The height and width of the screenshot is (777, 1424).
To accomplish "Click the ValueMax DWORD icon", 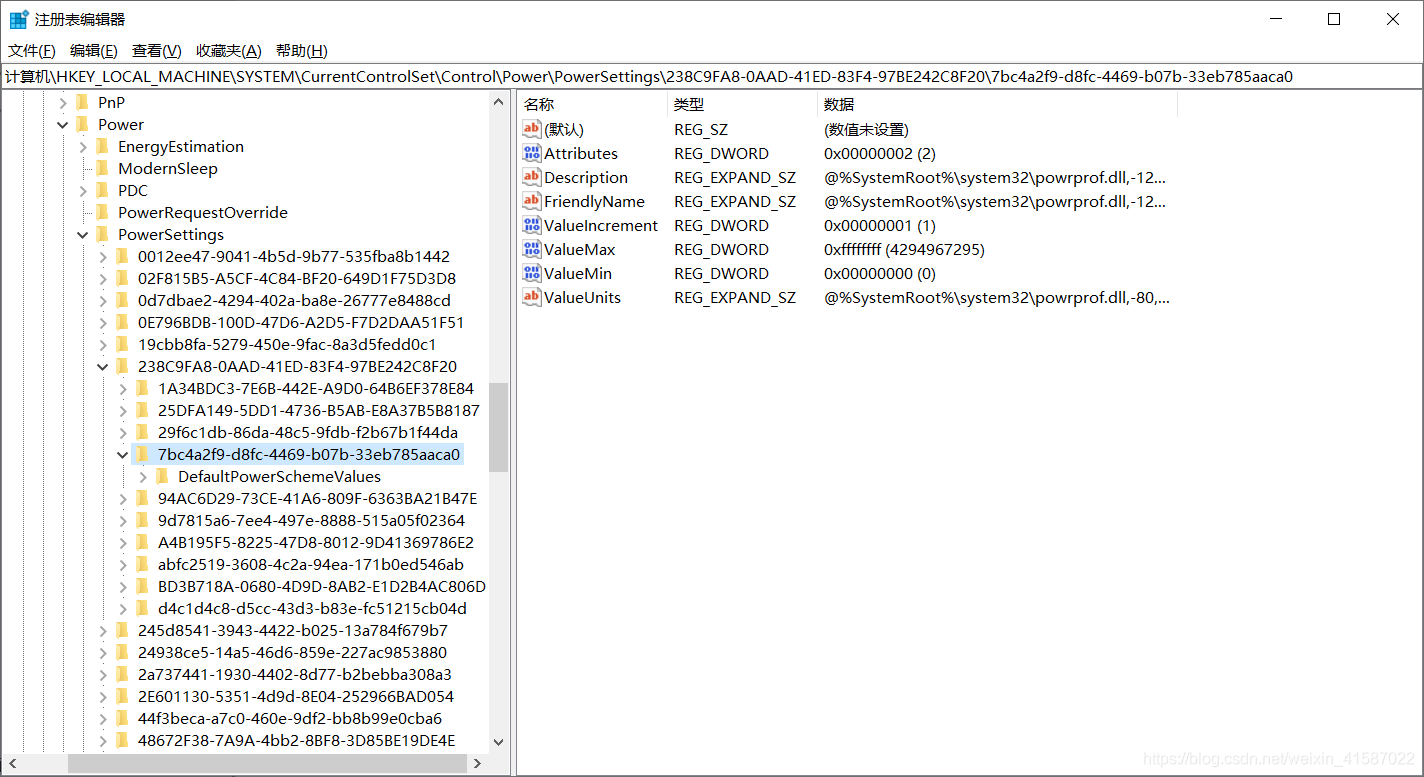I will 532,249.
